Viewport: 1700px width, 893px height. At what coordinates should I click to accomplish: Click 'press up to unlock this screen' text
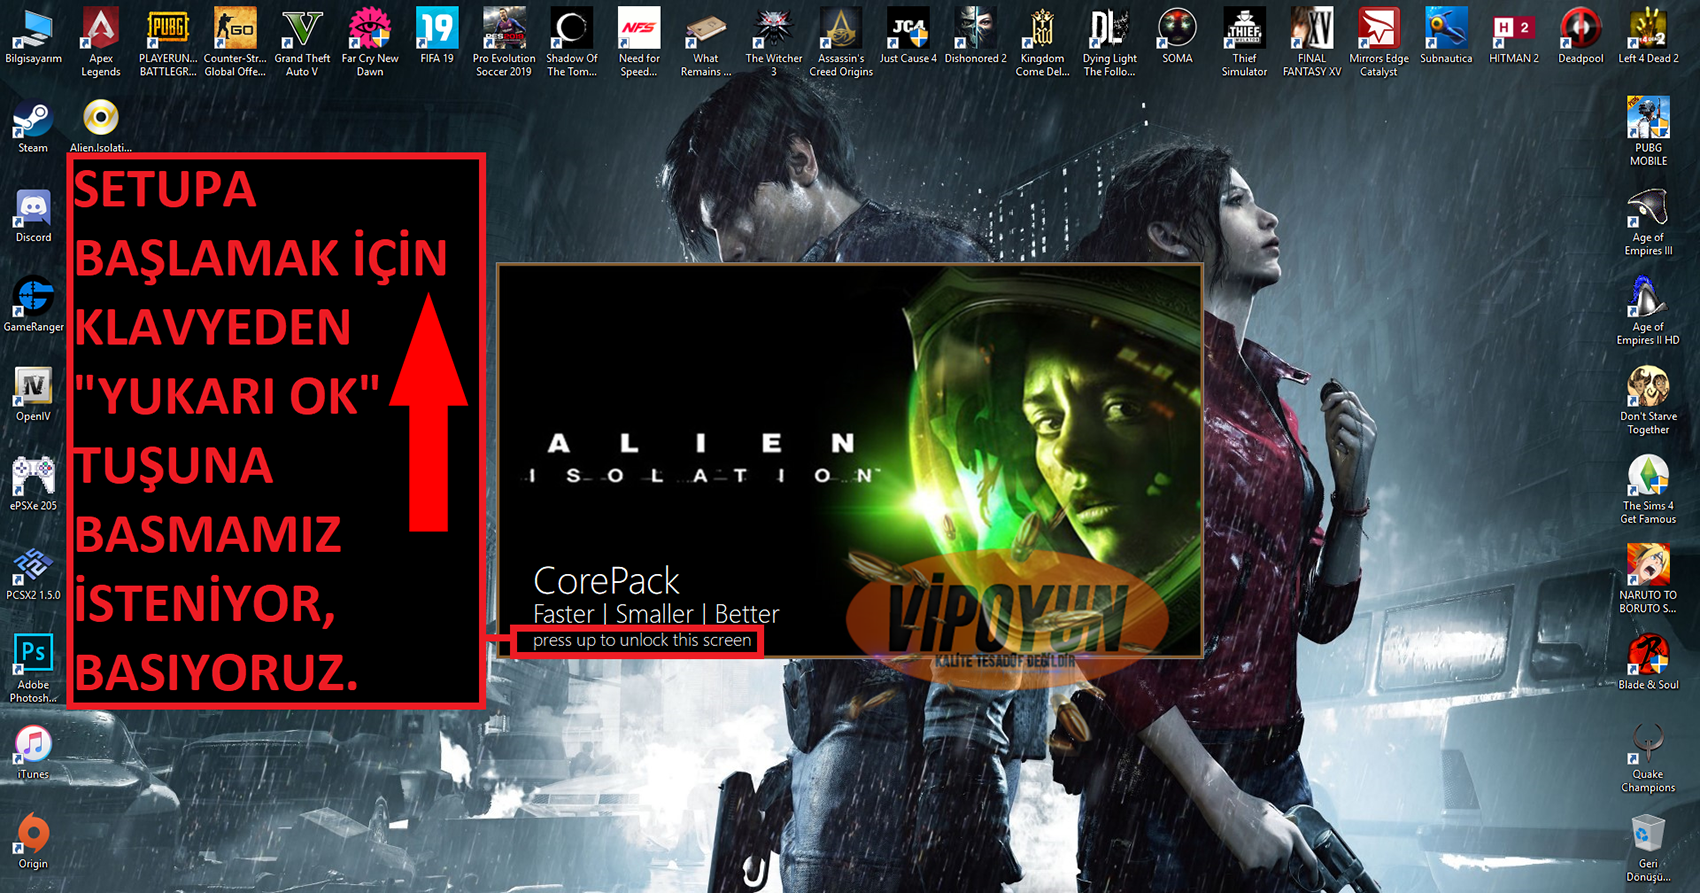click(642, 640)
